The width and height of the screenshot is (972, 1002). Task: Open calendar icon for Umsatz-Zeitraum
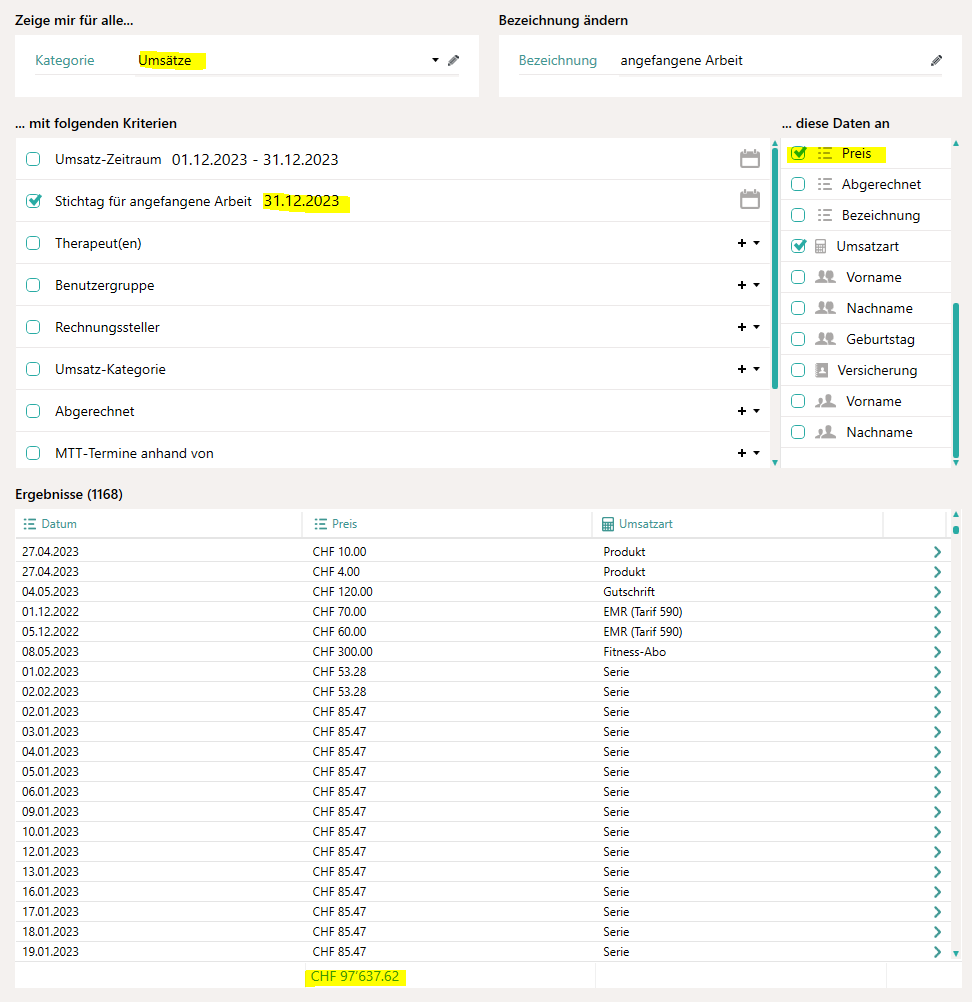[749, 159]
